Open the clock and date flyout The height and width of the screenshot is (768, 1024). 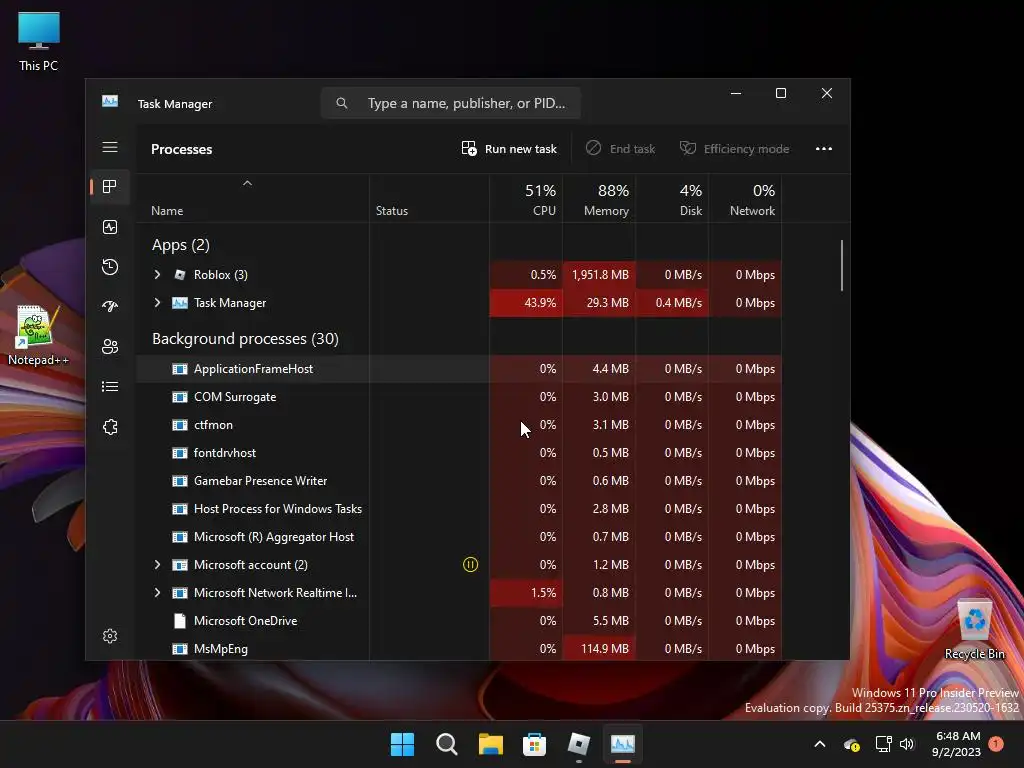[x=957, y=744]
